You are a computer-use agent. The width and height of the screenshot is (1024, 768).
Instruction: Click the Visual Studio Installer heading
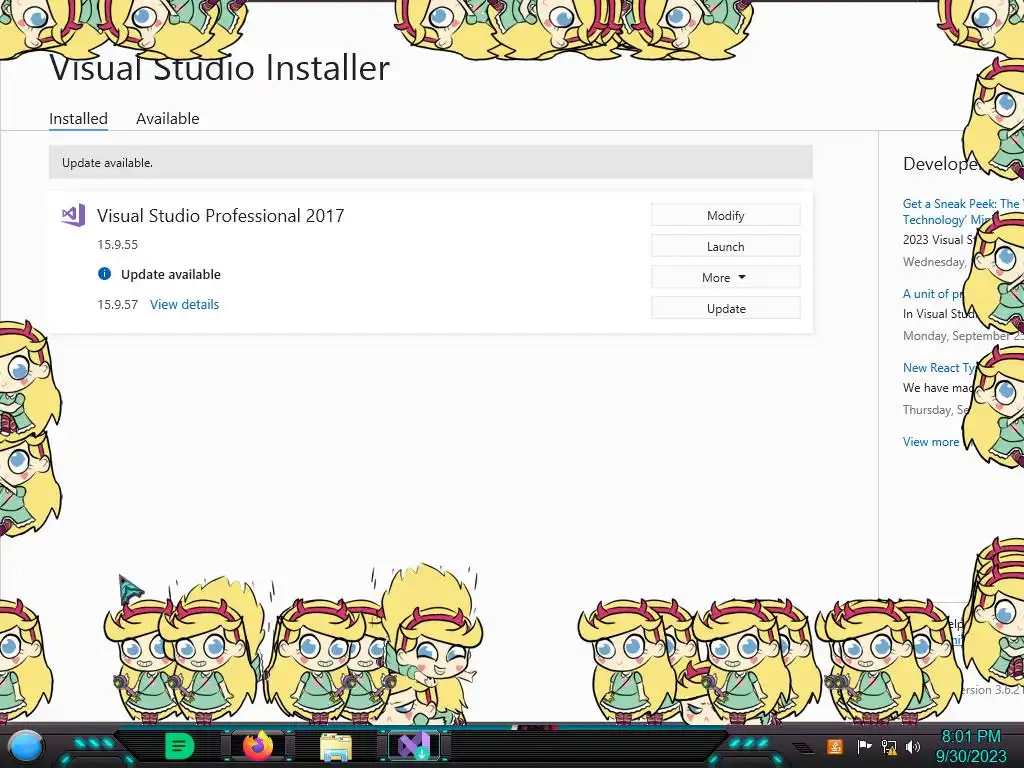(219, 68)
